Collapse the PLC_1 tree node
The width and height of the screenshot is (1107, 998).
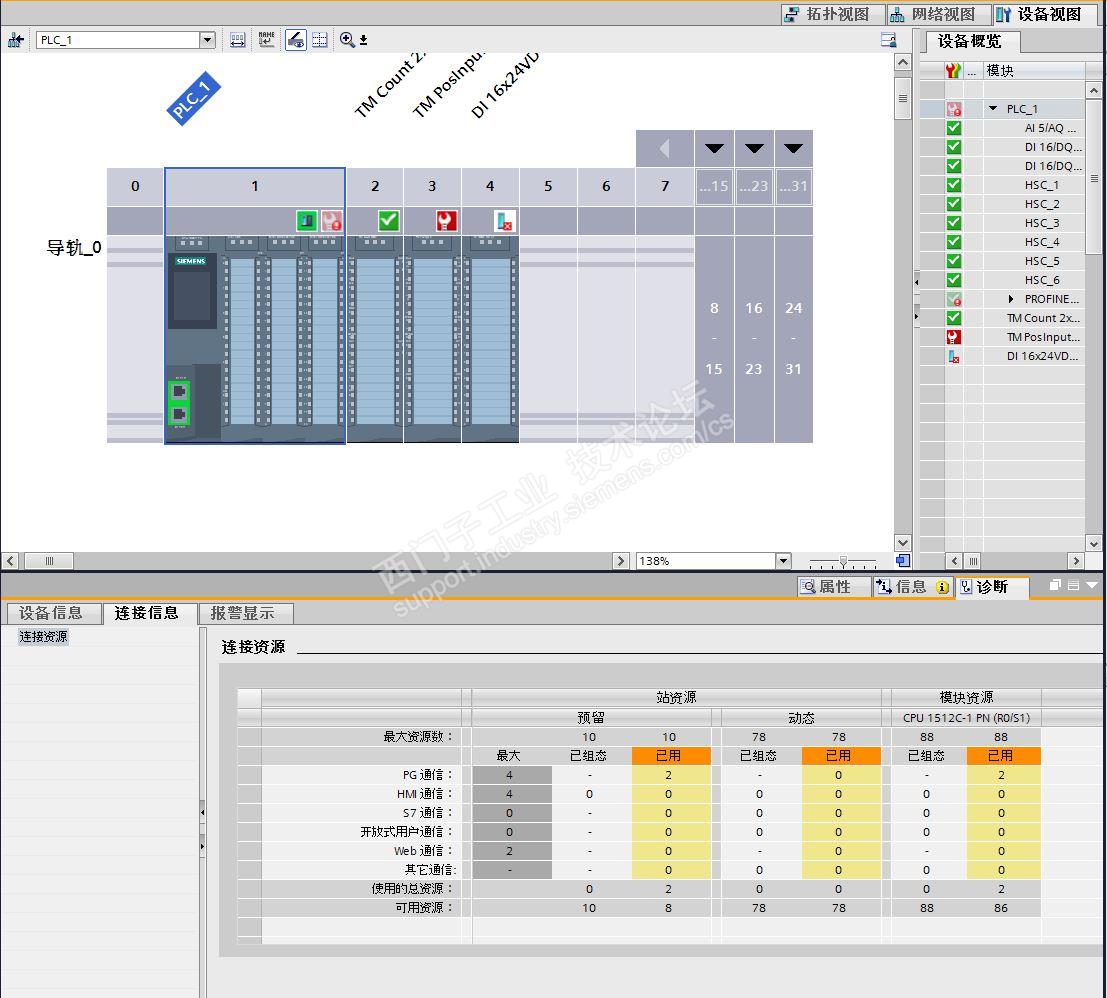993,109
